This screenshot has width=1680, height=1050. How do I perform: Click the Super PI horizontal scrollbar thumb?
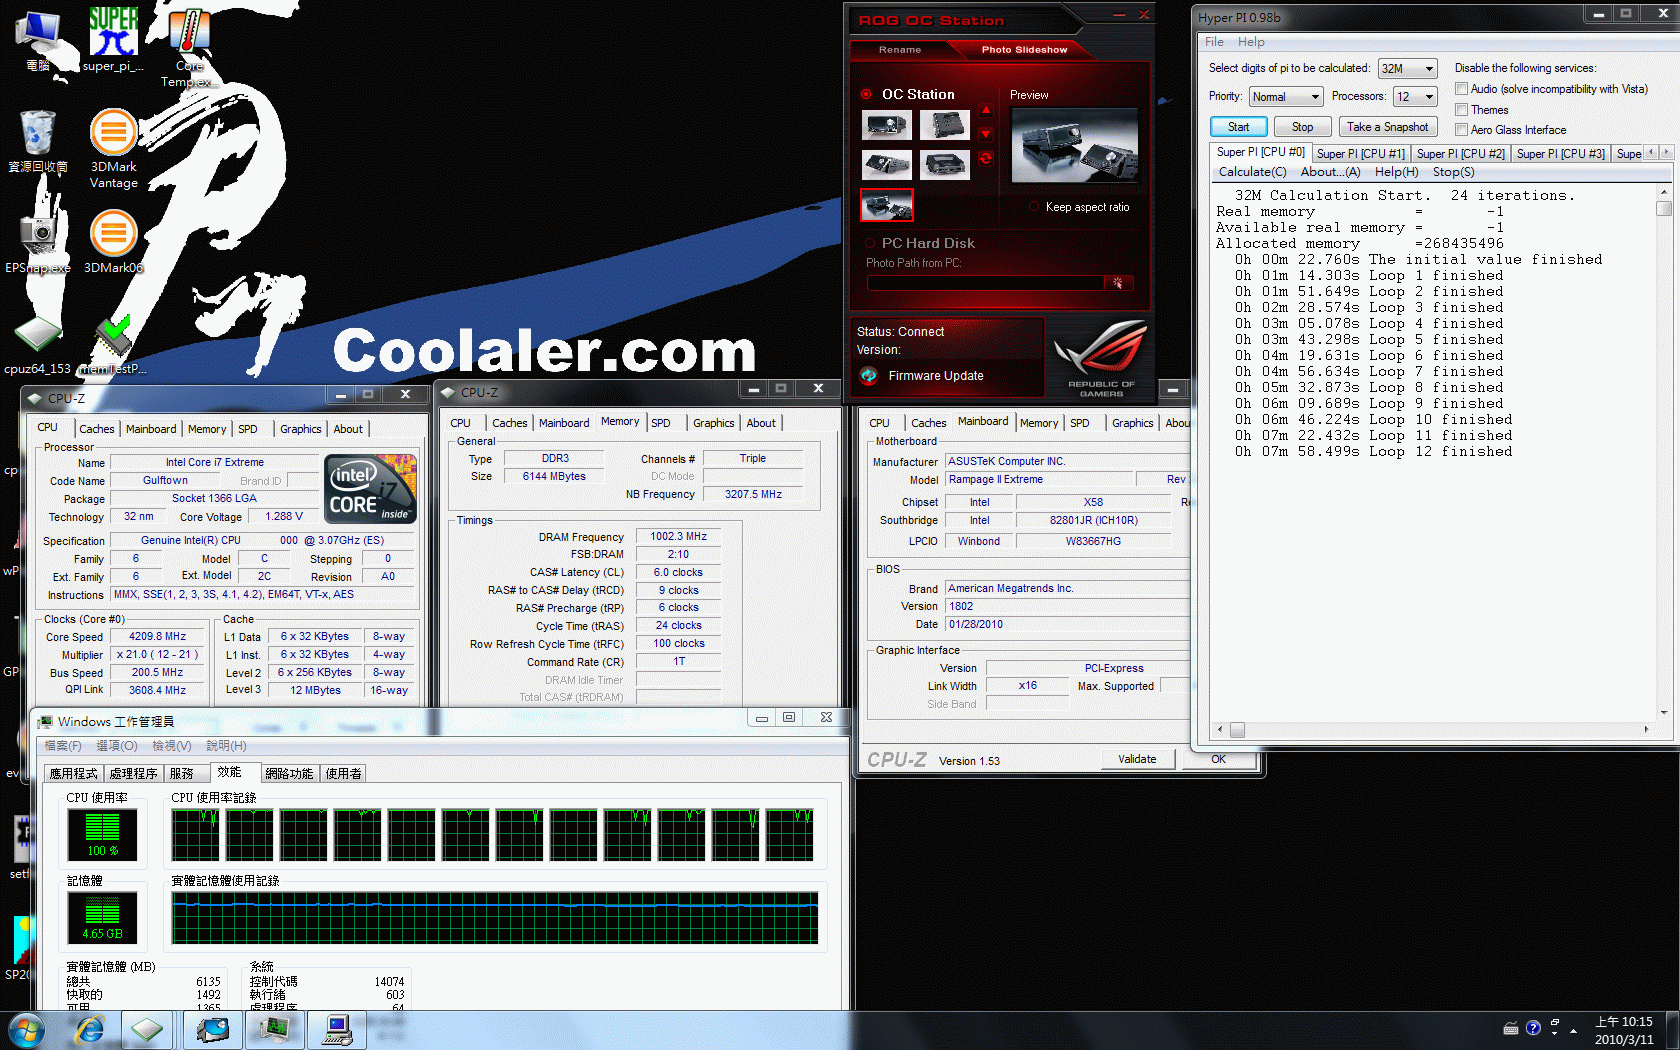[1237, 730]
